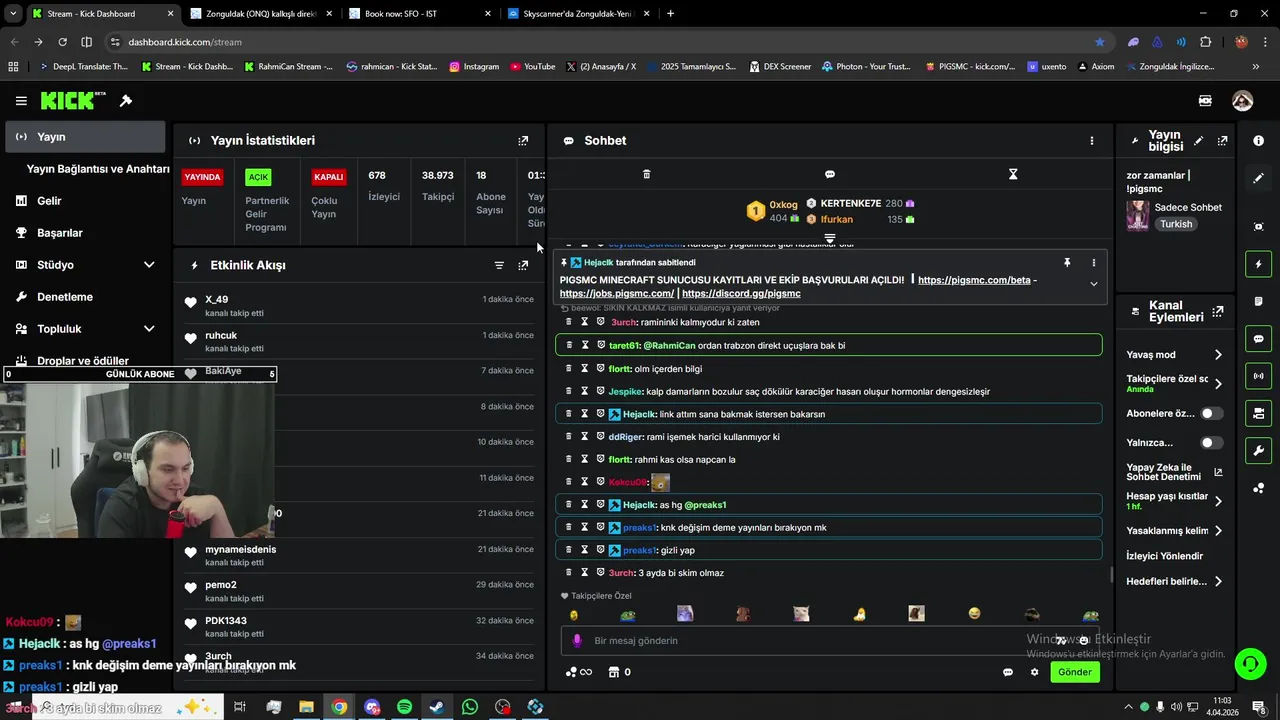Open Spotify from the Windows taskbar

pos(404,707)
